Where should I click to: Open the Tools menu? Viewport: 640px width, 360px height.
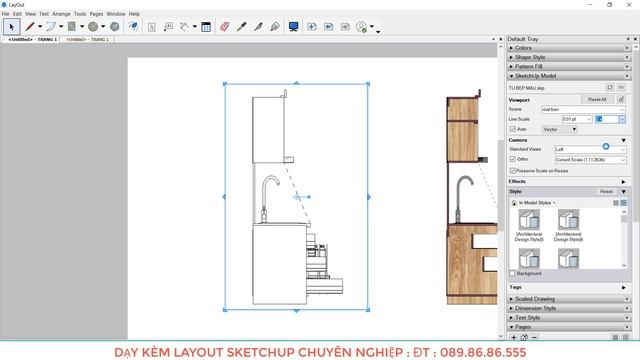(80, 14)
